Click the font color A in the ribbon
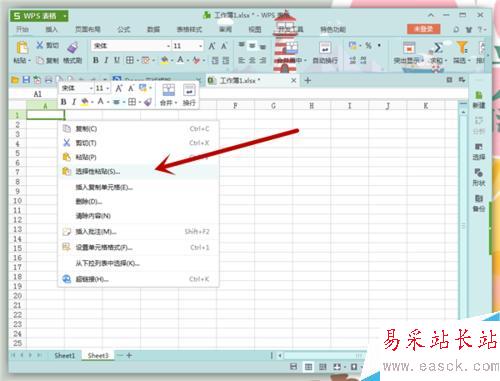The width and height of the screenshot is (500, 381). (x=180, y=60)
